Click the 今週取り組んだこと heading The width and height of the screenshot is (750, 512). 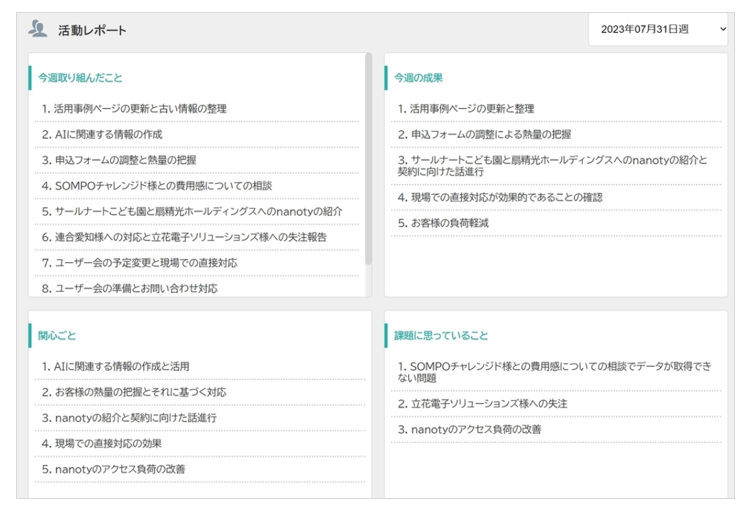click(x=80, y=78)
